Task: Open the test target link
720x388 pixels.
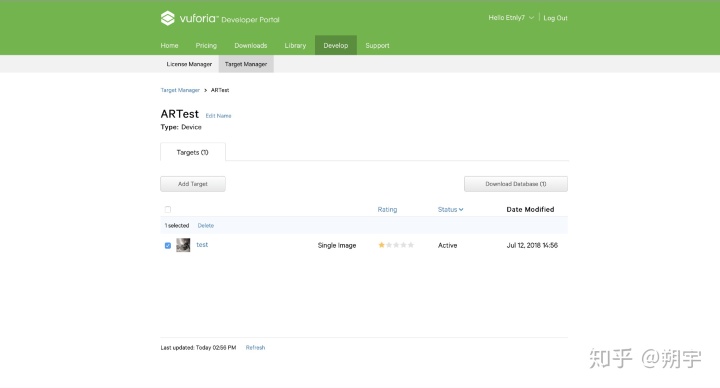Action: 202,245
